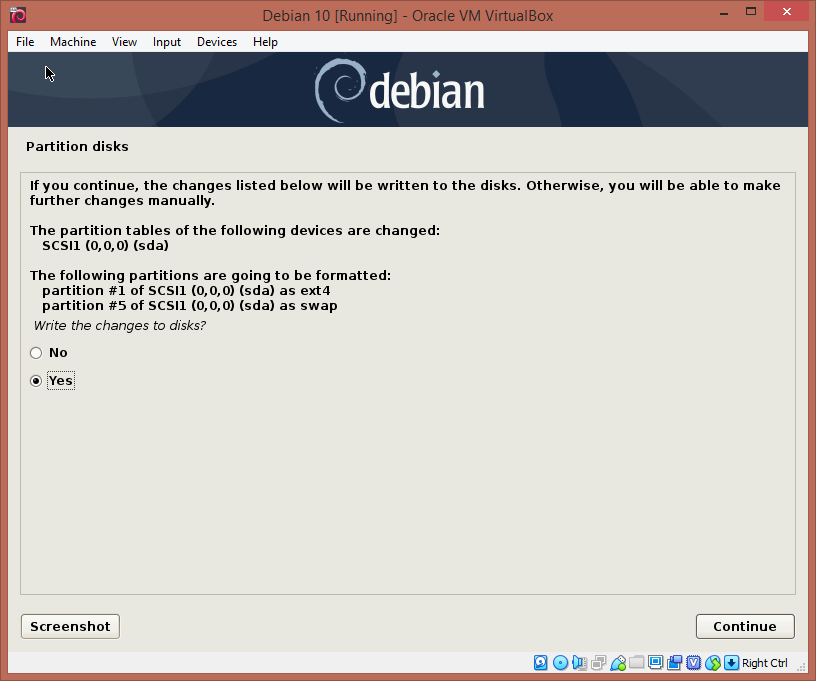Click the Continue button
Viewport: 816px width, 681px height.
coord(745,626)
